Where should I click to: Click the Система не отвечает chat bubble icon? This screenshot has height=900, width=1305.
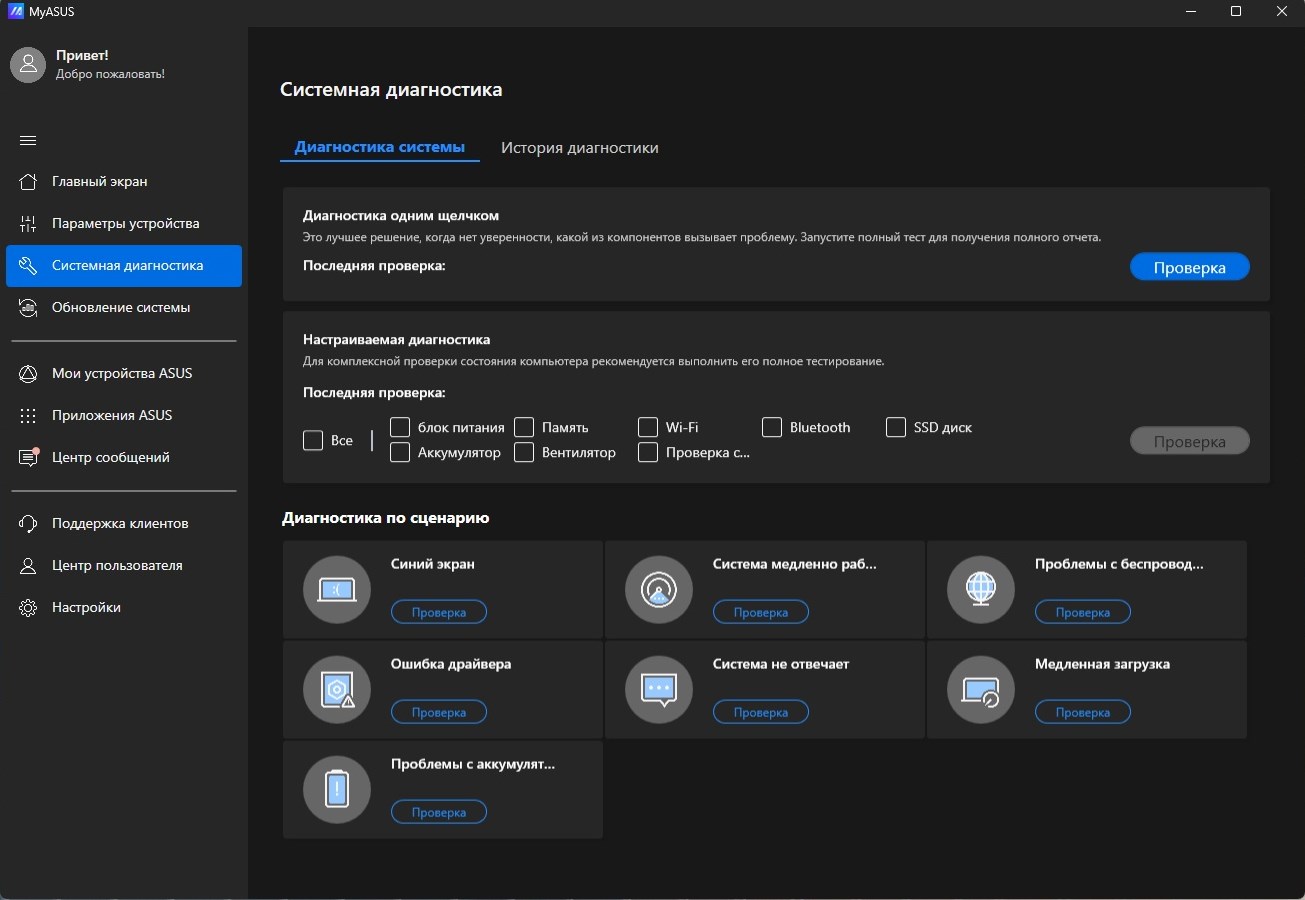tap(659, 690)
